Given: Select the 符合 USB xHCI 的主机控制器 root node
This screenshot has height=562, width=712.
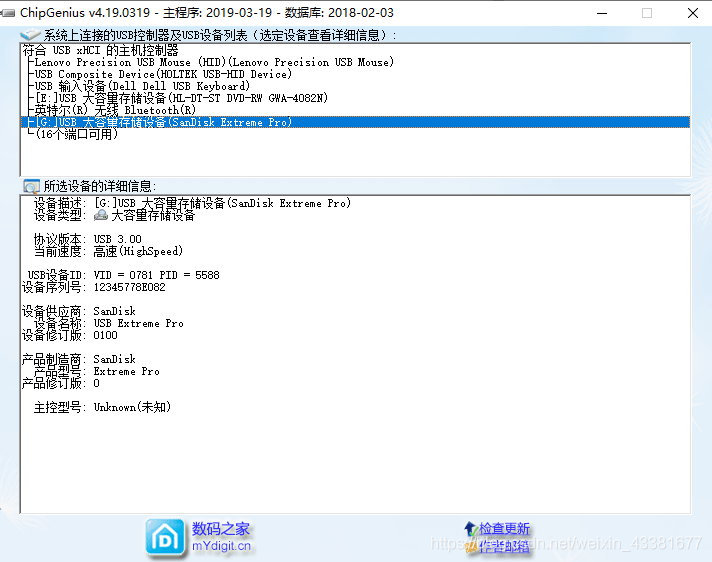Looking at the screenshot, I should pyautogui.click(x=100, y=50).
